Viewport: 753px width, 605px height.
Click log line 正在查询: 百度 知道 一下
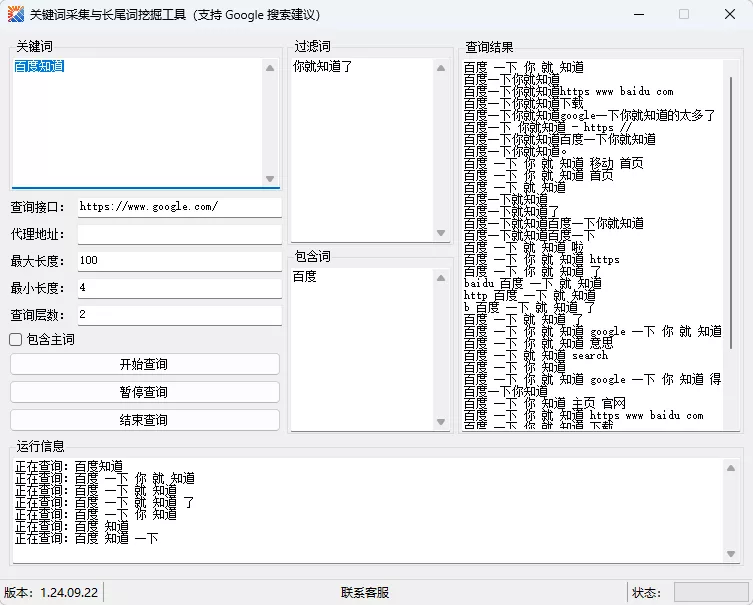(86, 538)
